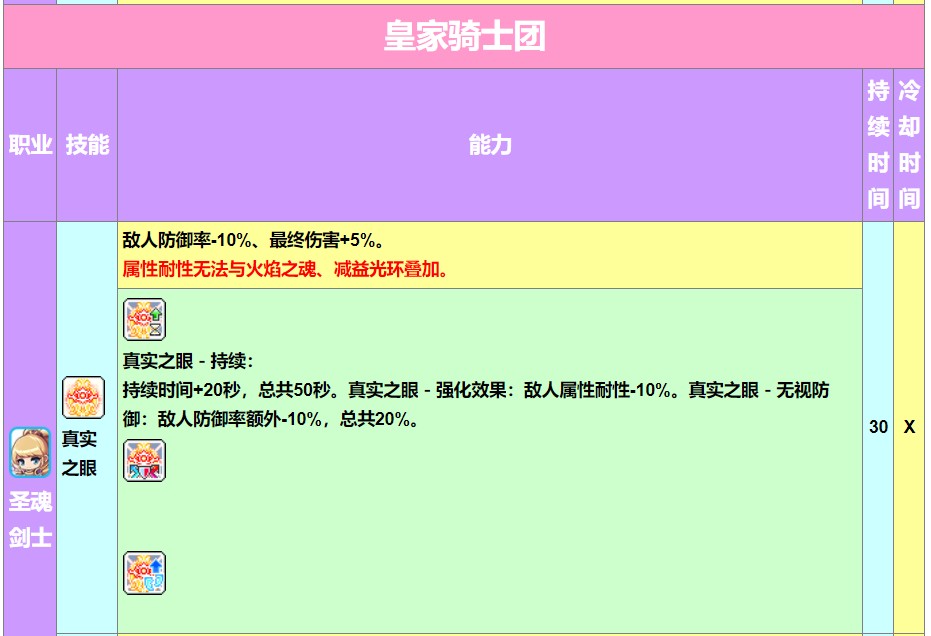This screenshot has height=636, width=931.
Task: Click the 持续时间+20秒 description line
Action: [230, 390]
